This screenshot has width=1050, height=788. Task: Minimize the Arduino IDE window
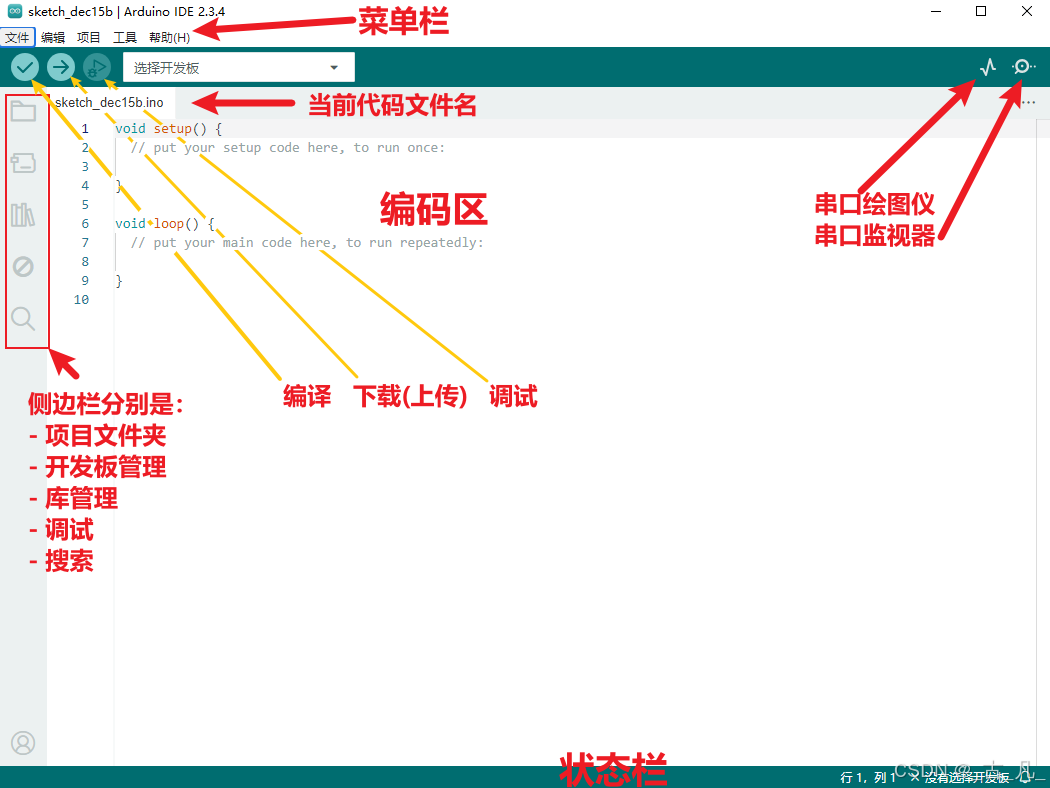[x=936, y=11]
